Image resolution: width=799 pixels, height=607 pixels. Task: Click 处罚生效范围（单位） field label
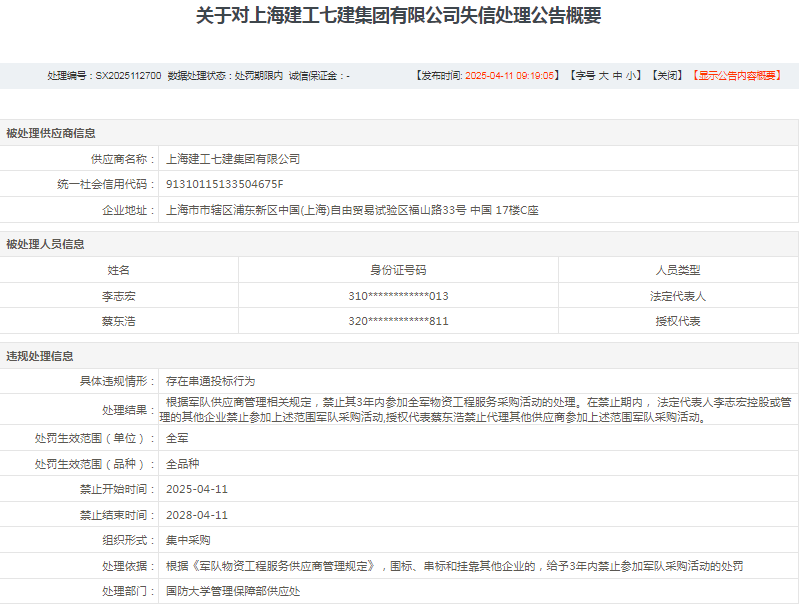94,438
